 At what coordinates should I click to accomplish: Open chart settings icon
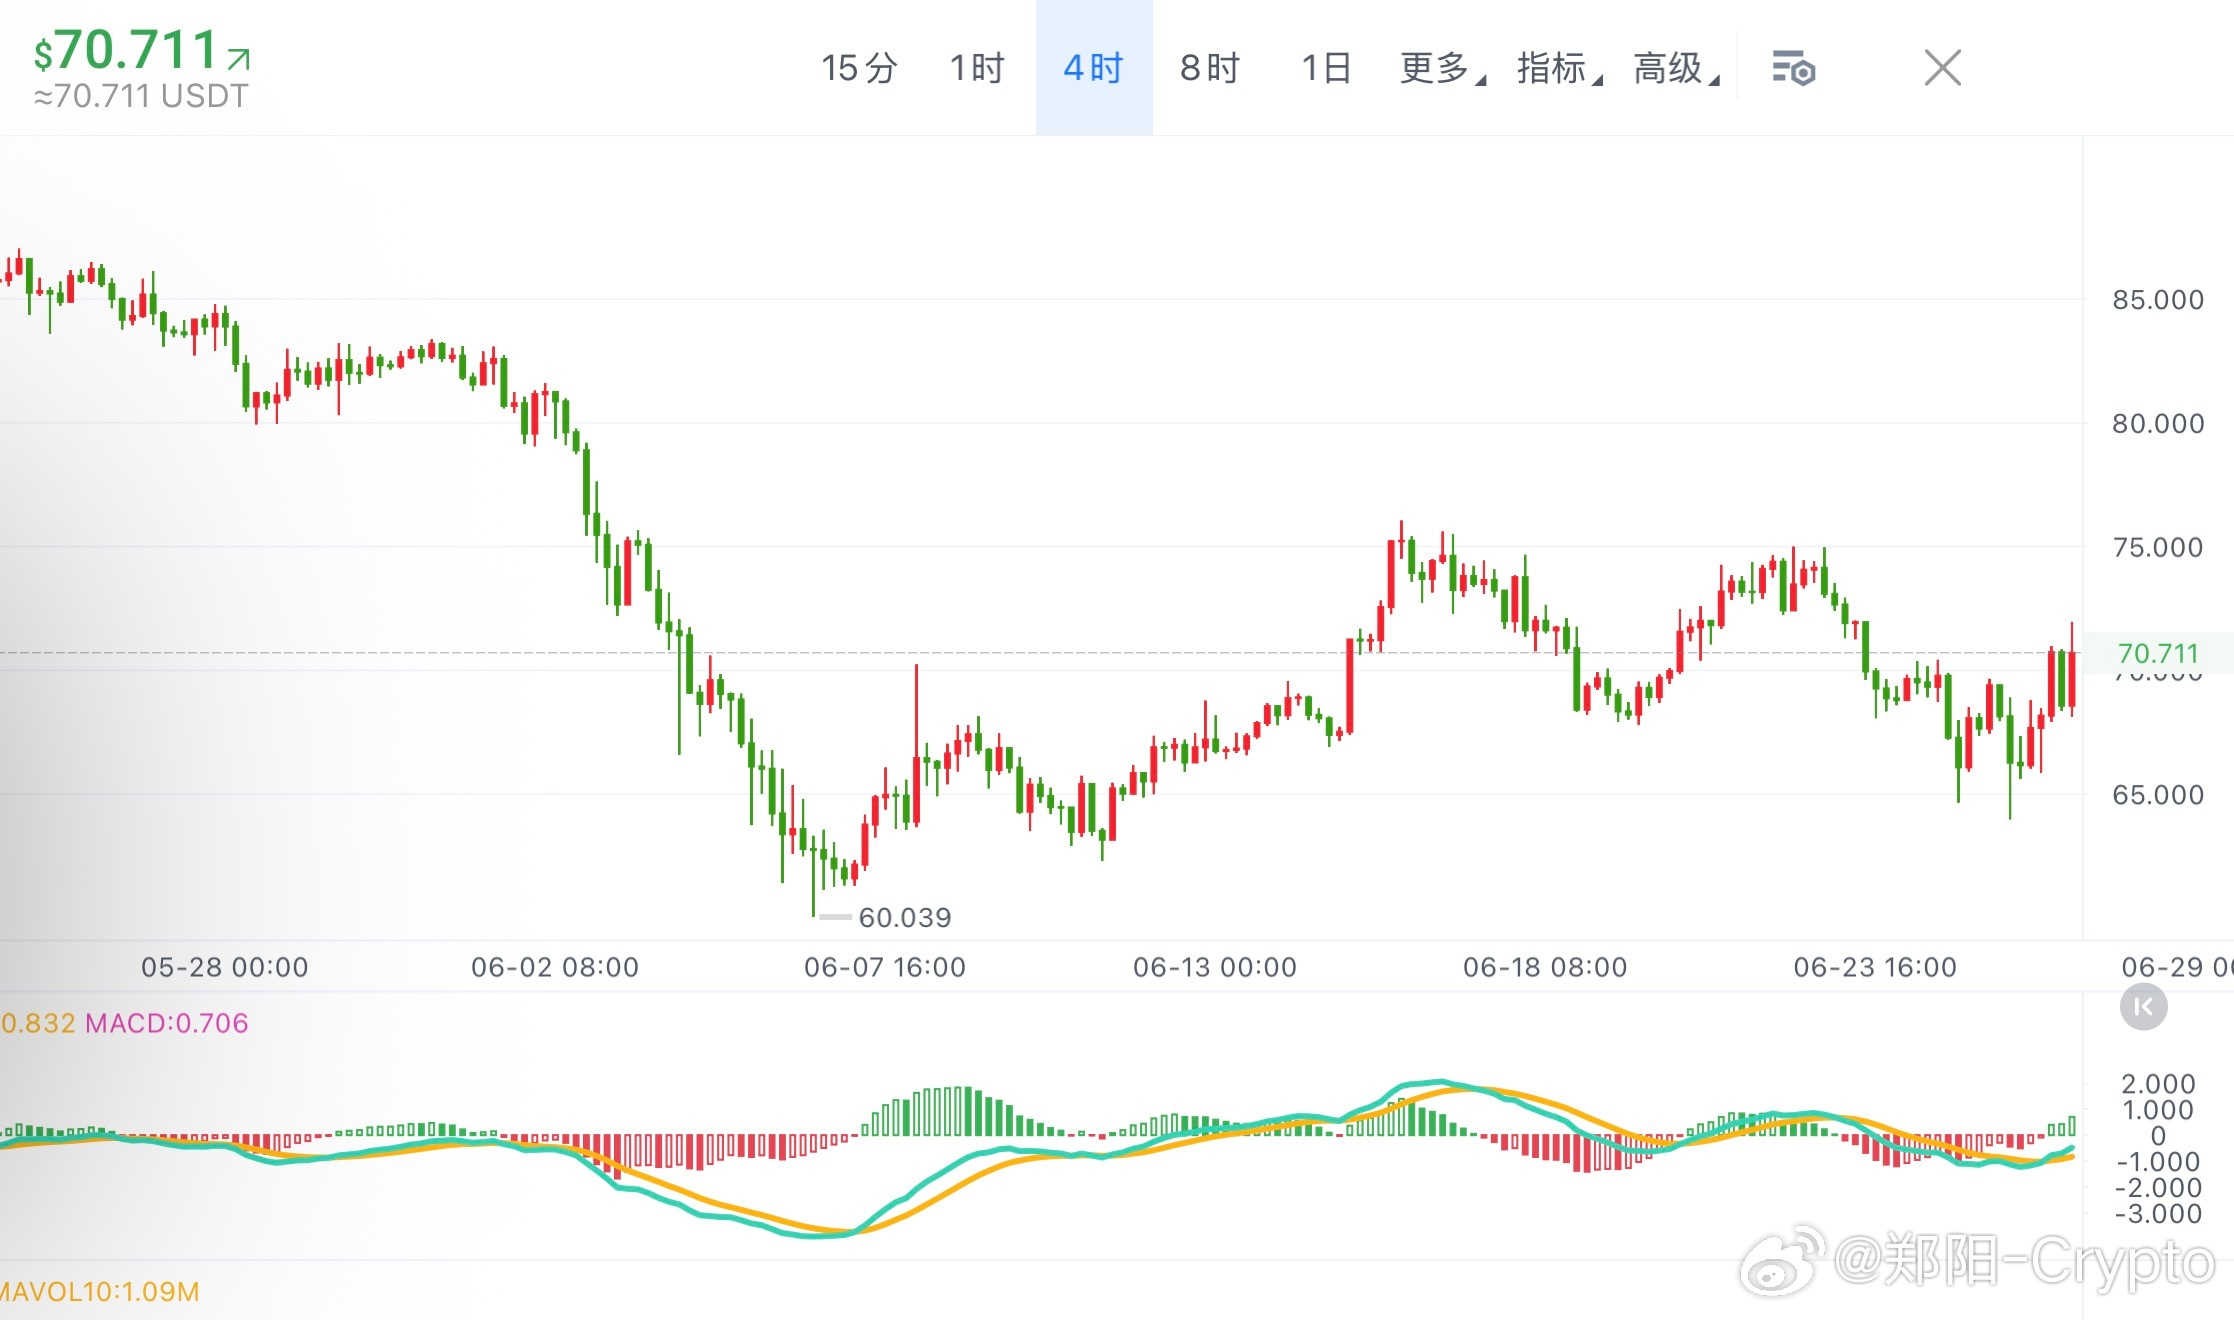point(1793,69)
